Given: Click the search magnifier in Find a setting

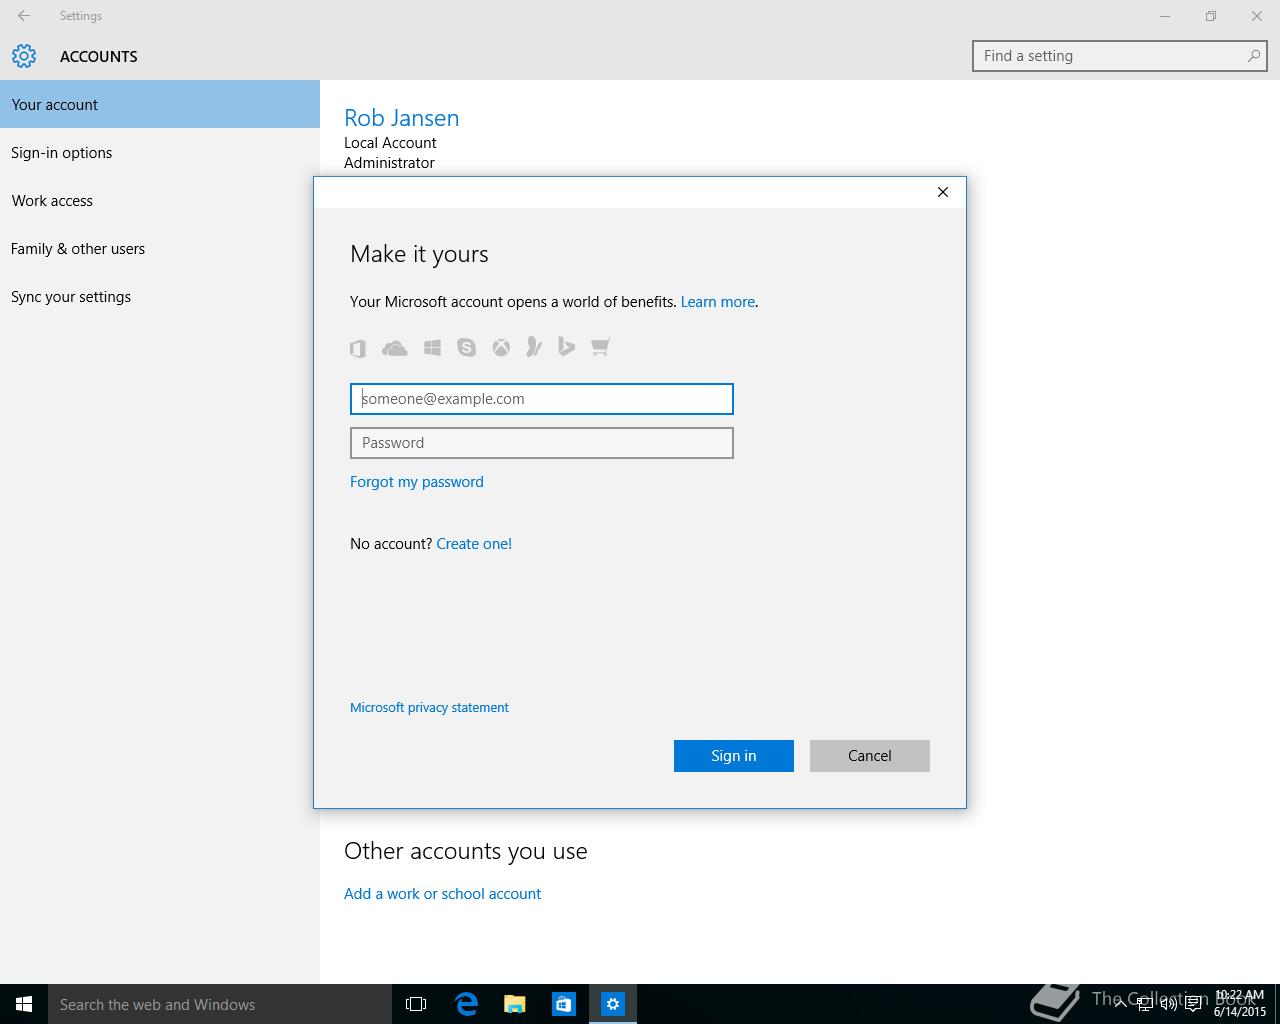Looking at the screenshot, I should (1253, 56).
